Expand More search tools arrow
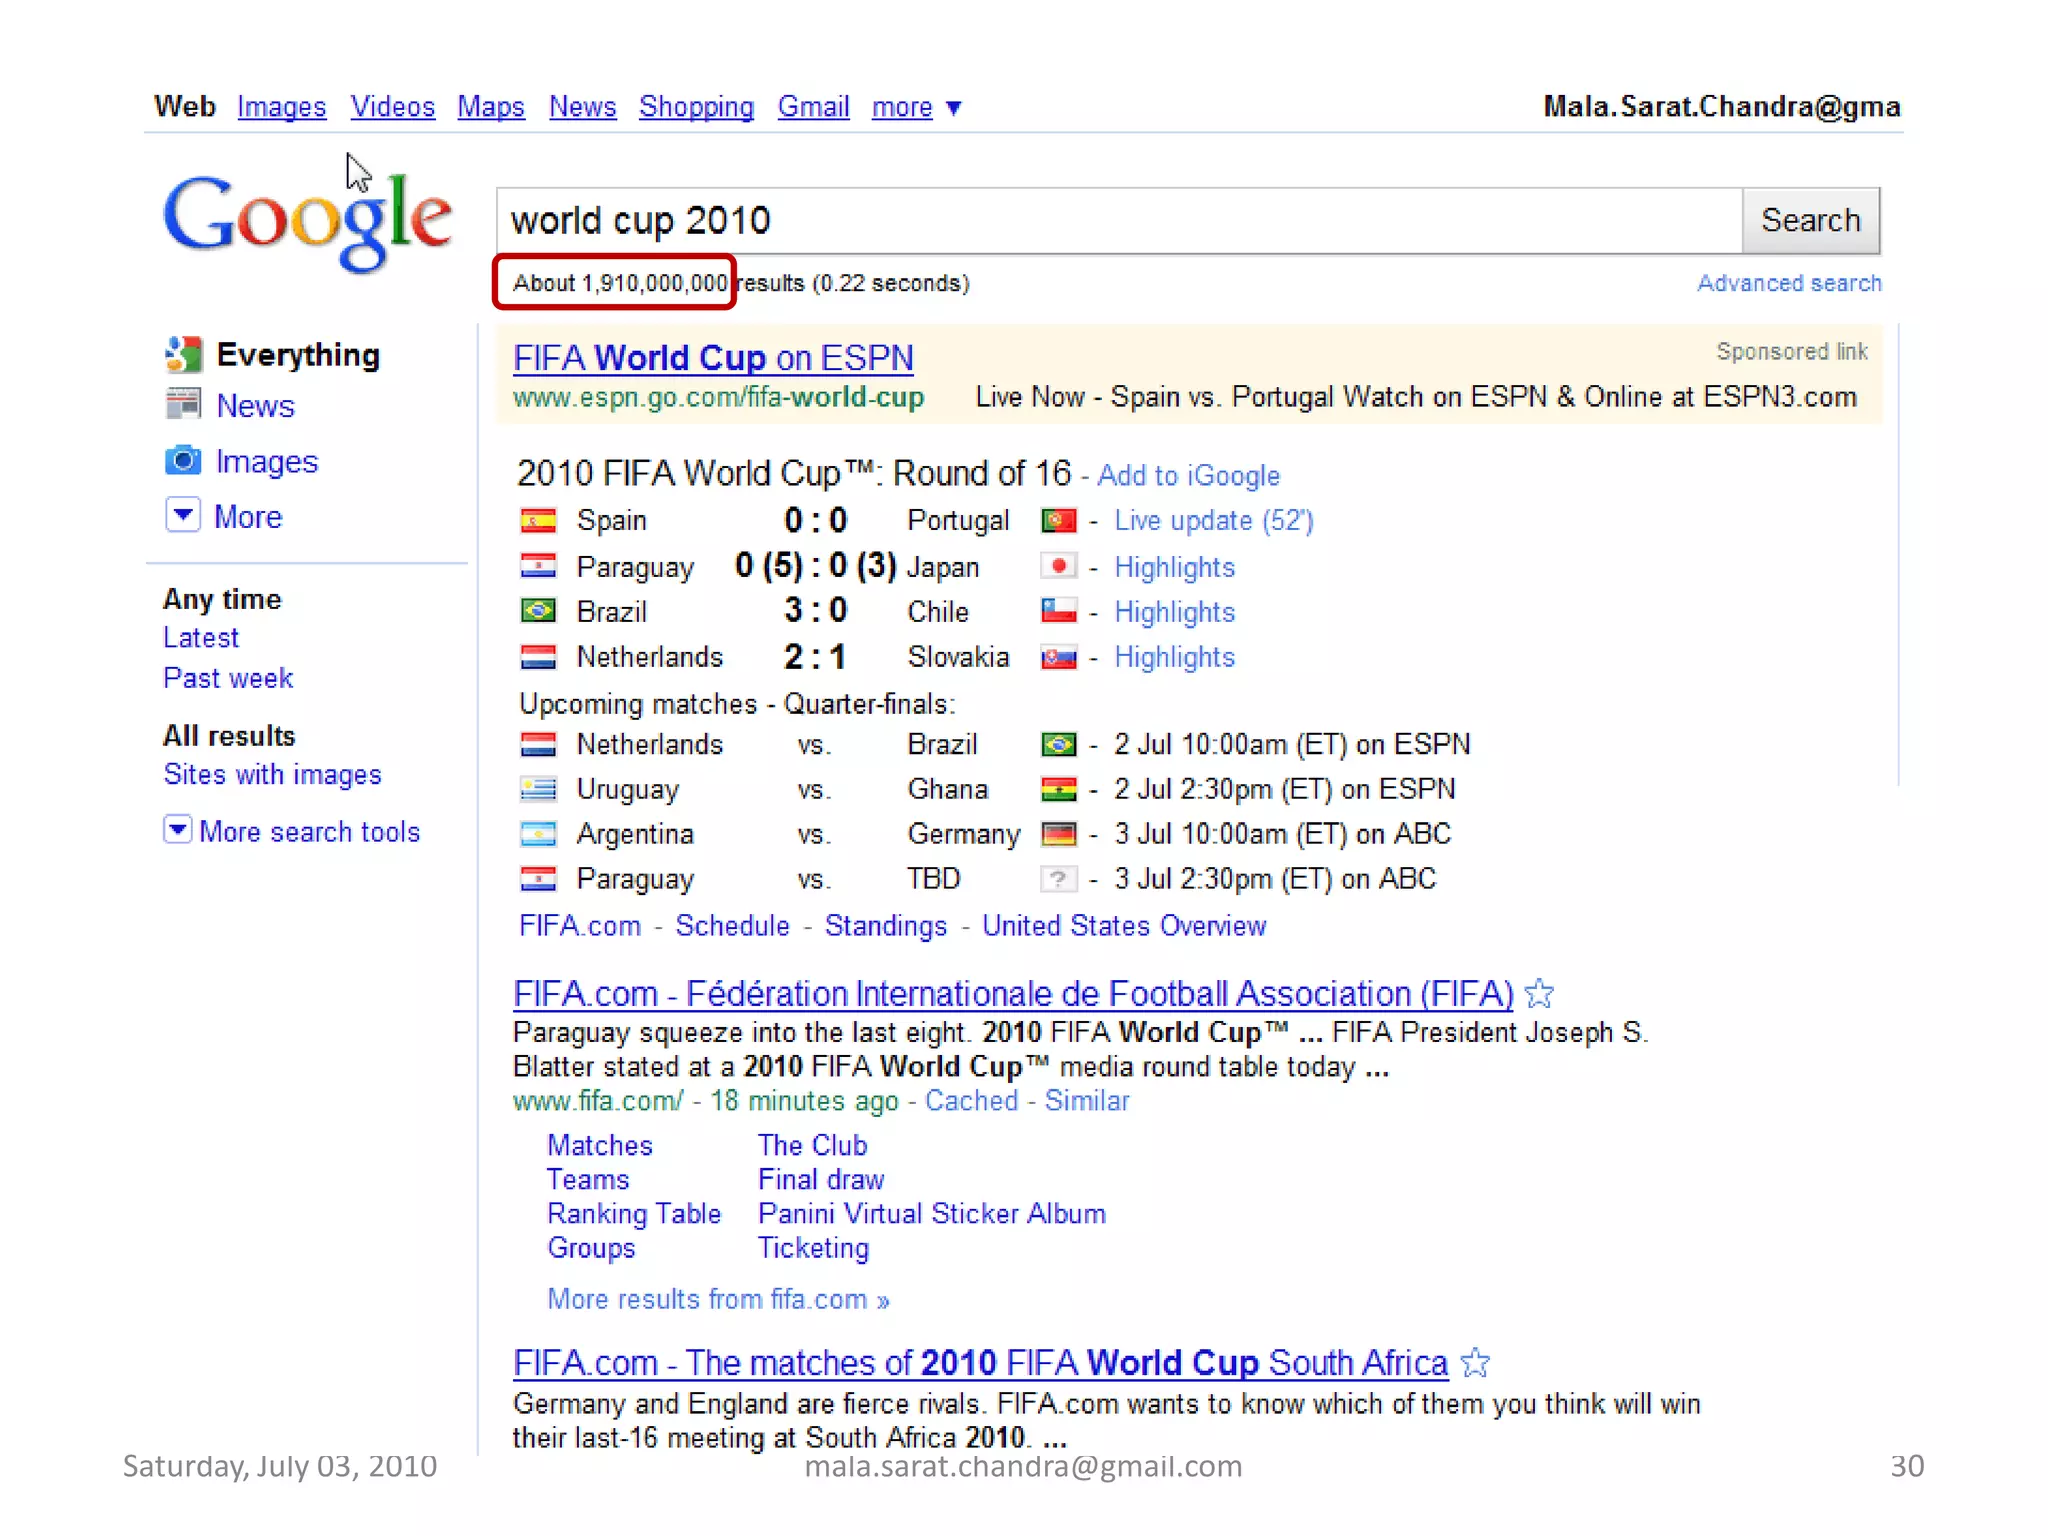2048x1536 pixels. coord(178,829)
